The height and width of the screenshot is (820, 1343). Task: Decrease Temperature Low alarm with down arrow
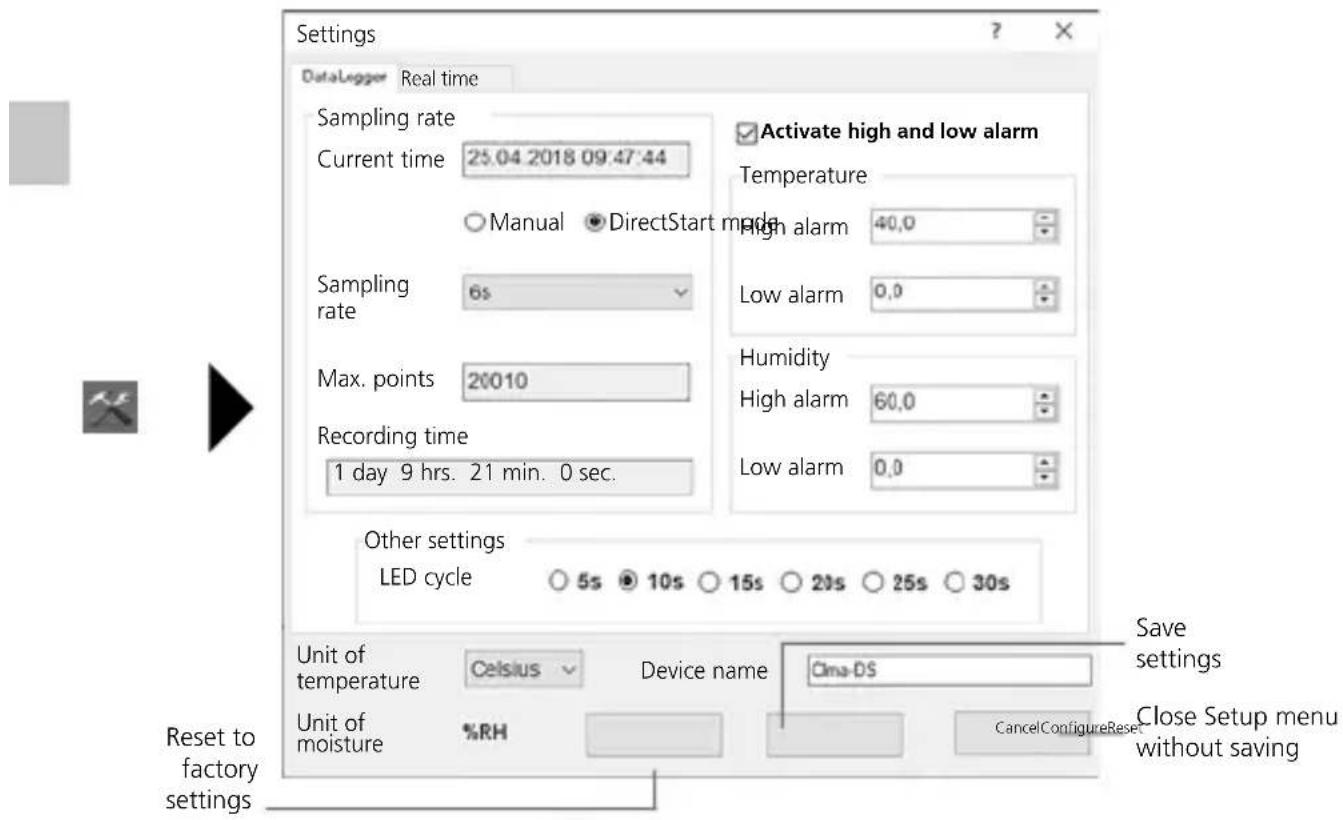[1044, 303]
